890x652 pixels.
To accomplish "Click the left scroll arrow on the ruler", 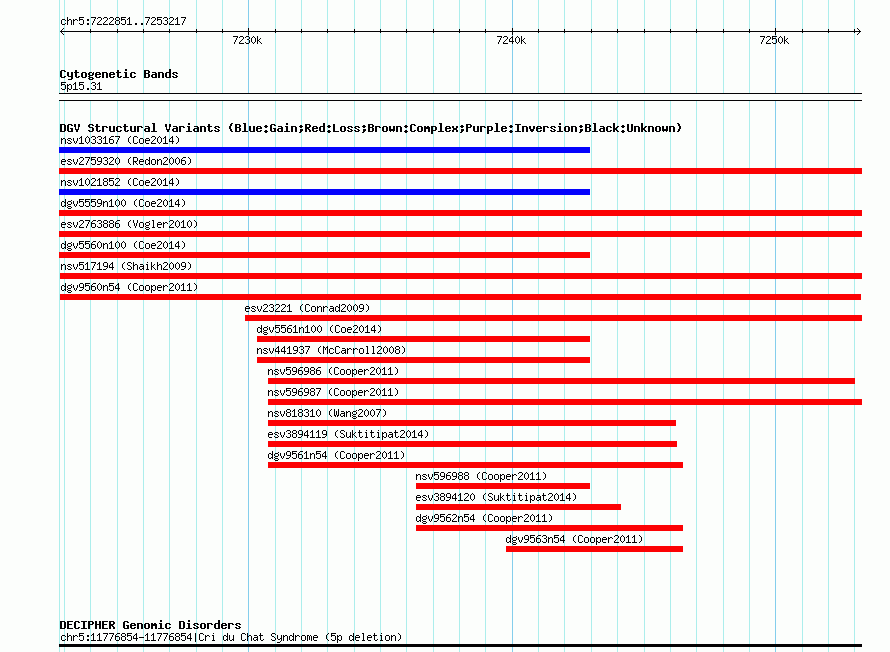I will click(x=62, y=32).
